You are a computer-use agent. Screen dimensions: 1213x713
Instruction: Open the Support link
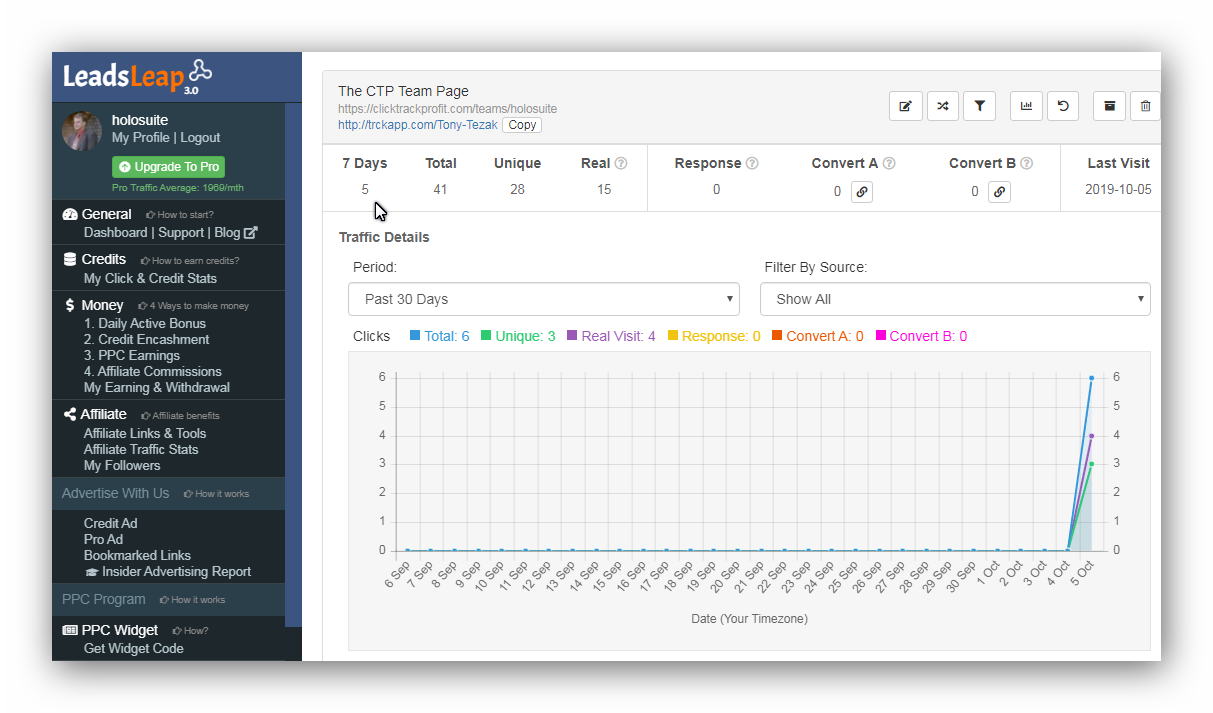coord(180,232)
